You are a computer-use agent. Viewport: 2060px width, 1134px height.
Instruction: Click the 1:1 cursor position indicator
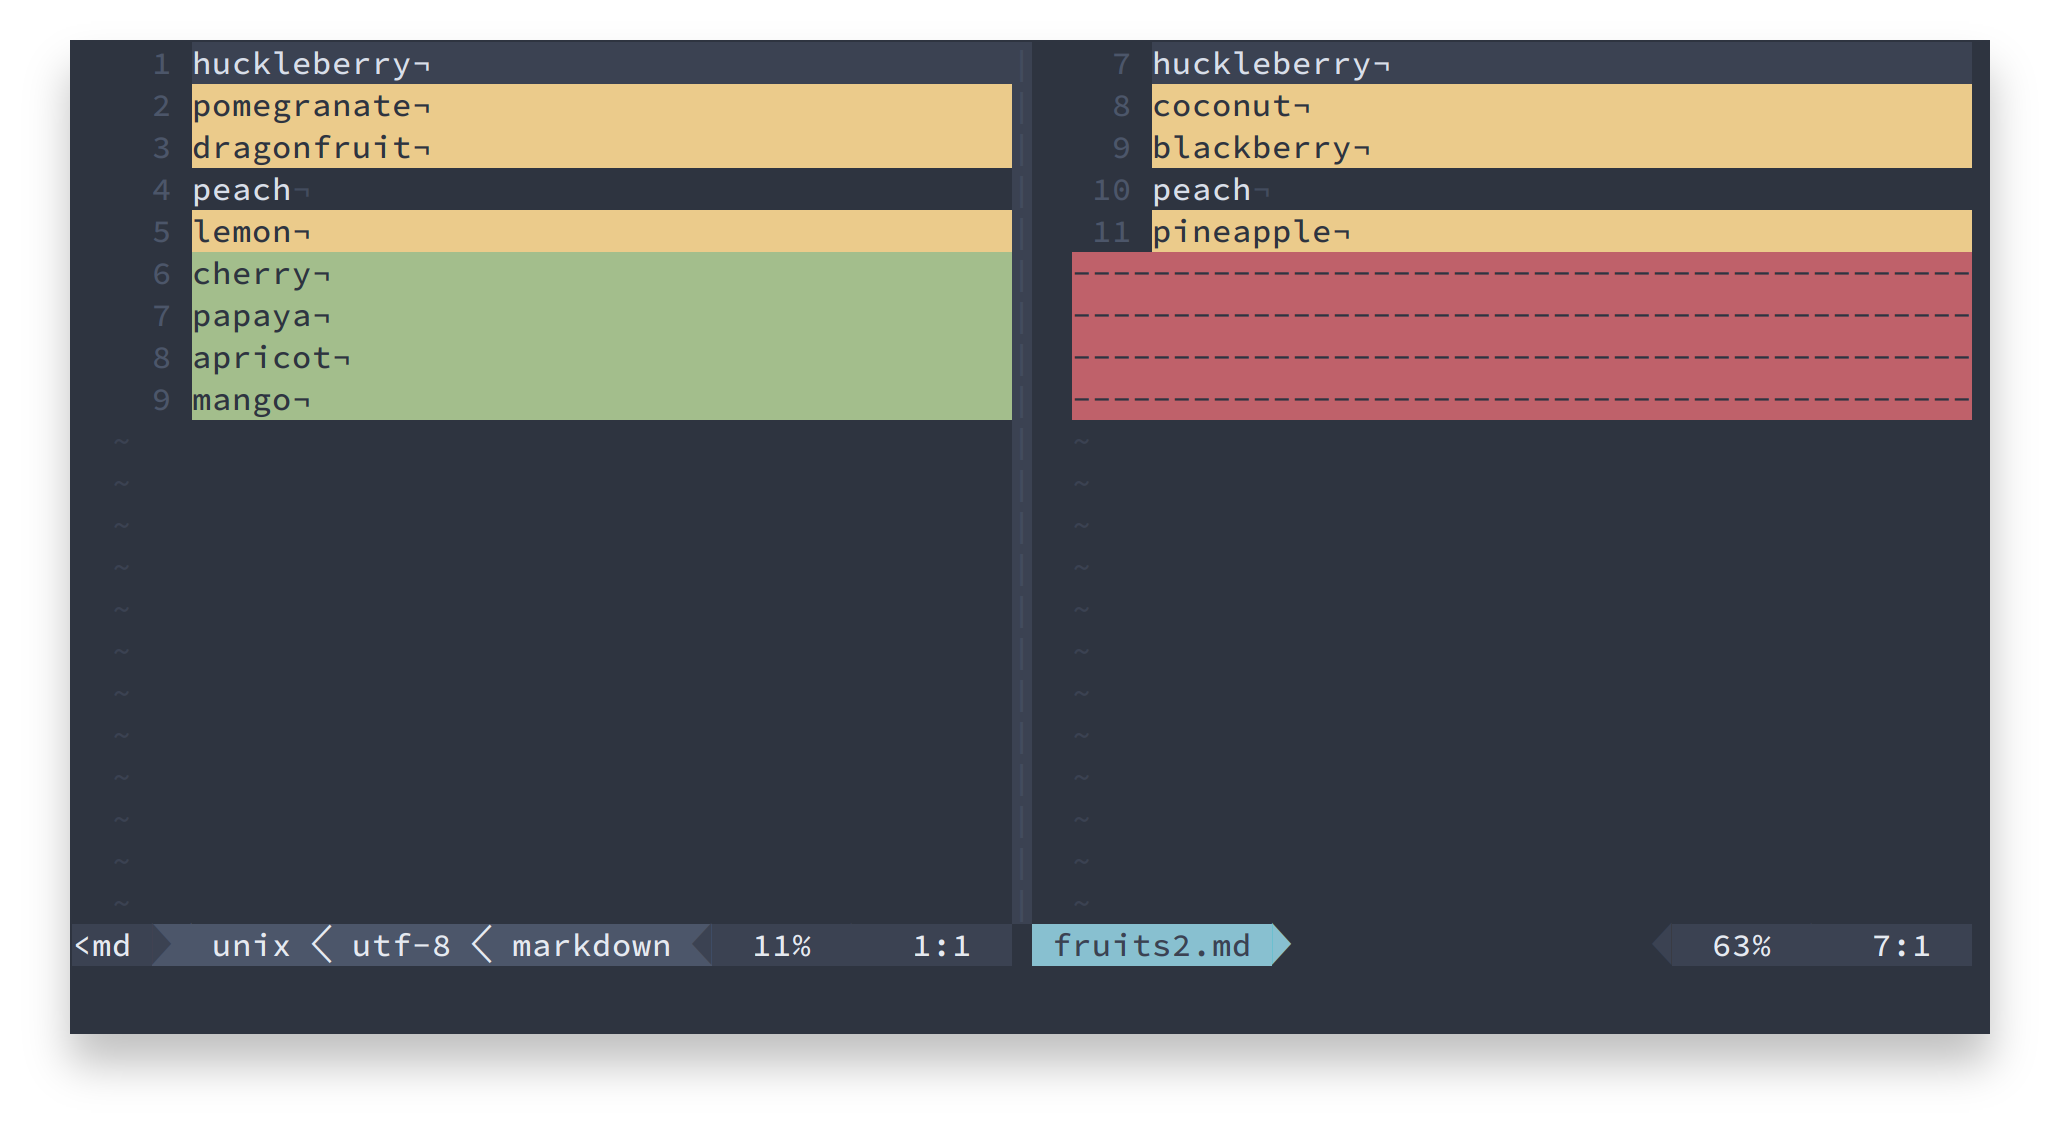(x=941, y=945)
